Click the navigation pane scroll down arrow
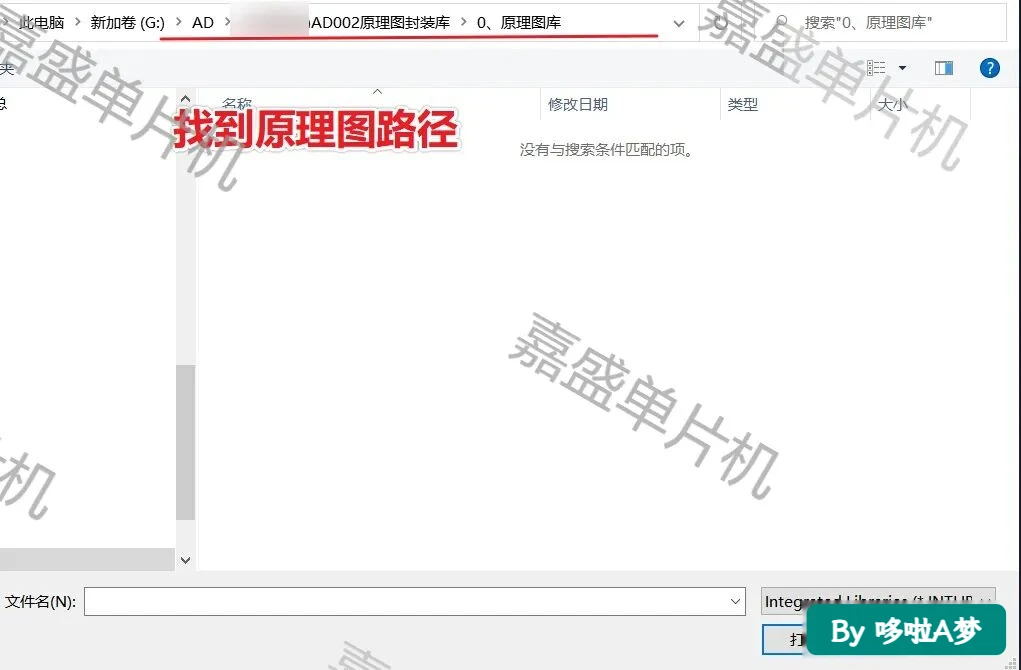The height and width of the screenshot is (670, 1021). [186, 560]
